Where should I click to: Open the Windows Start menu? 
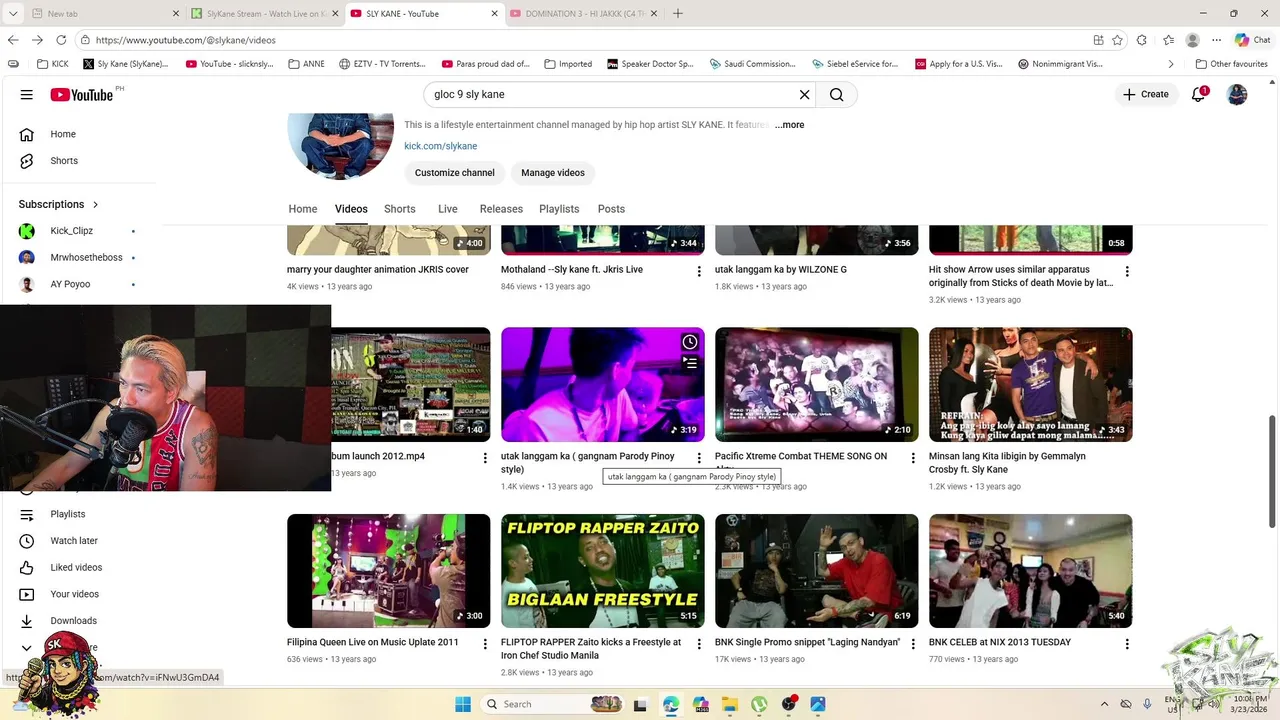click(463, 704)
